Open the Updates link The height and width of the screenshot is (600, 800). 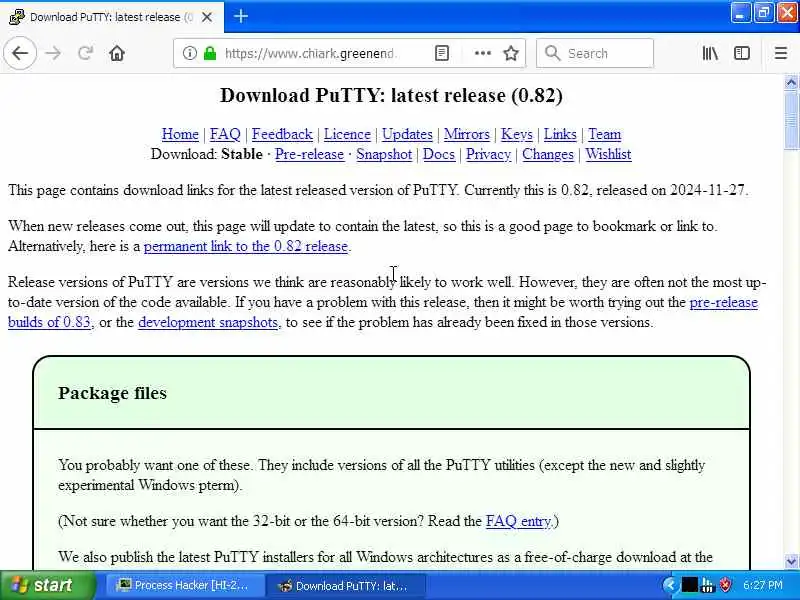[x=407, y=134]
